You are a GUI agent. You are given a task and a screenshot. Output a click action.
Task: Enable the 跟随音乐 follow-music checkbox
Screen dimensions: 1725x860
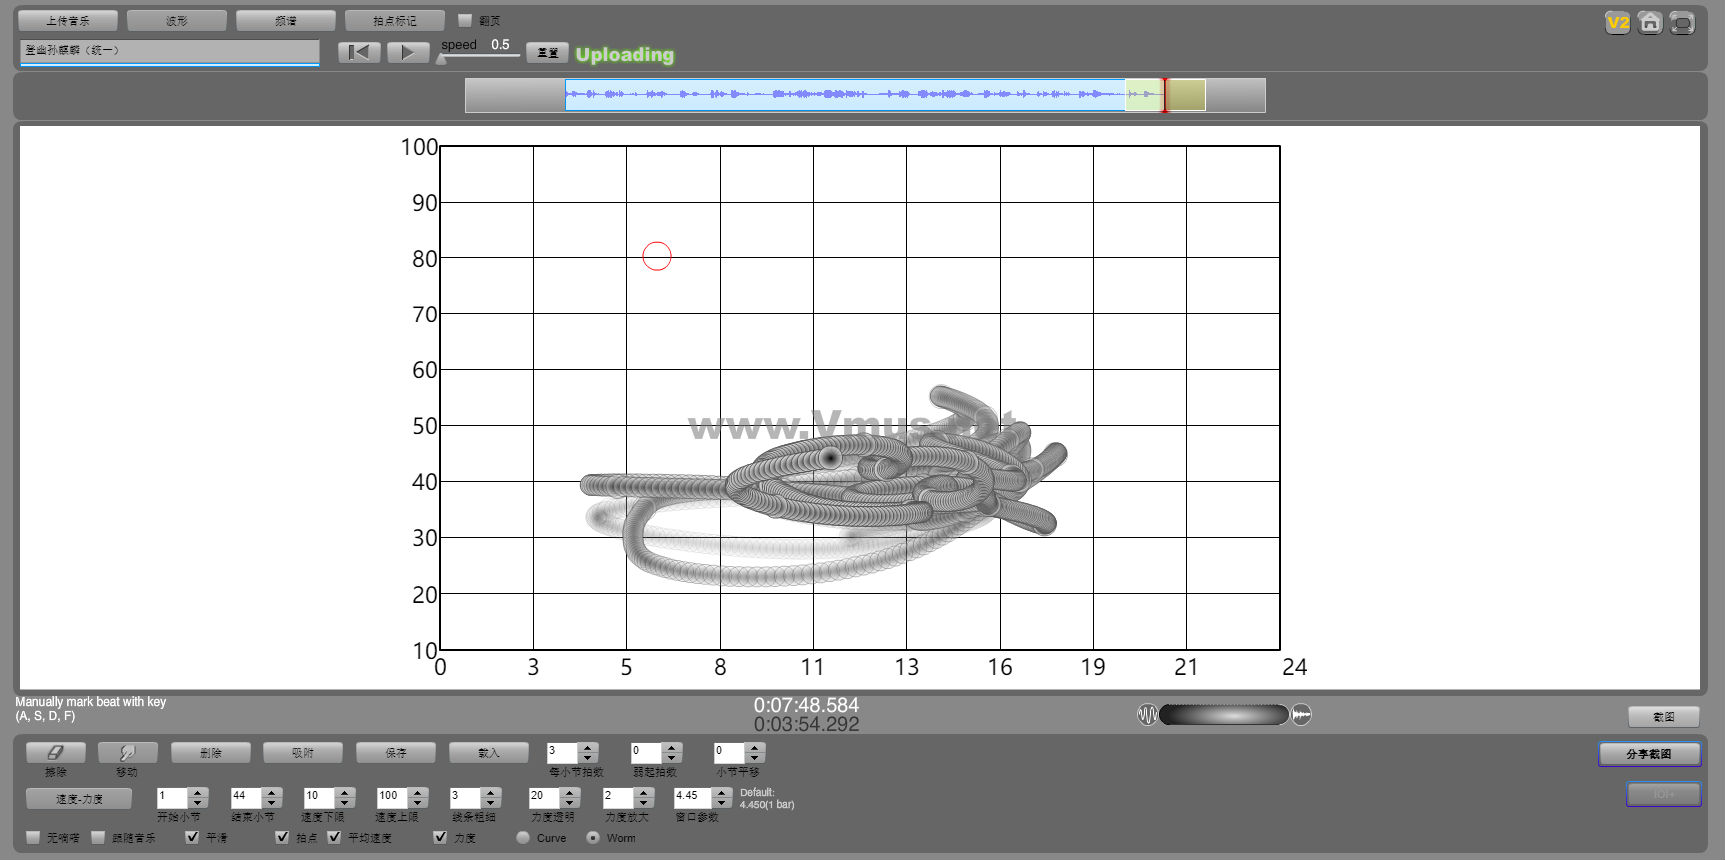point(98,837)
